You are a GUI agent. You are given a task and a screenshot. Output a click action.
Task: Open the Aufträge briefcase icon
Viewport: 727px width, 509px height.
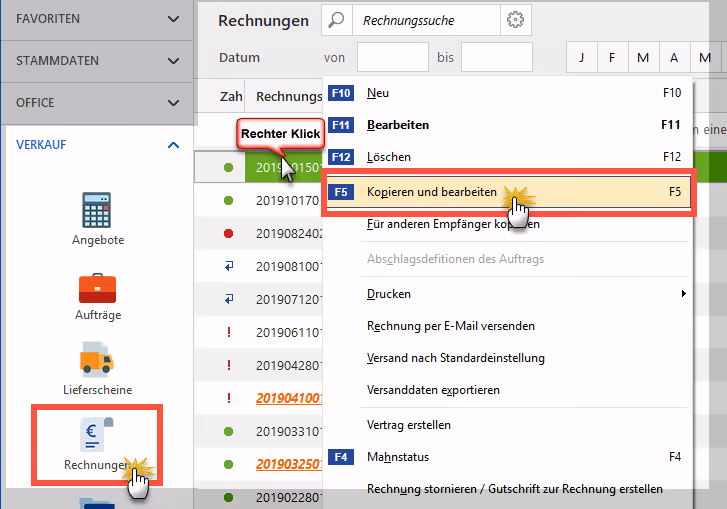(x=97, y=288)
